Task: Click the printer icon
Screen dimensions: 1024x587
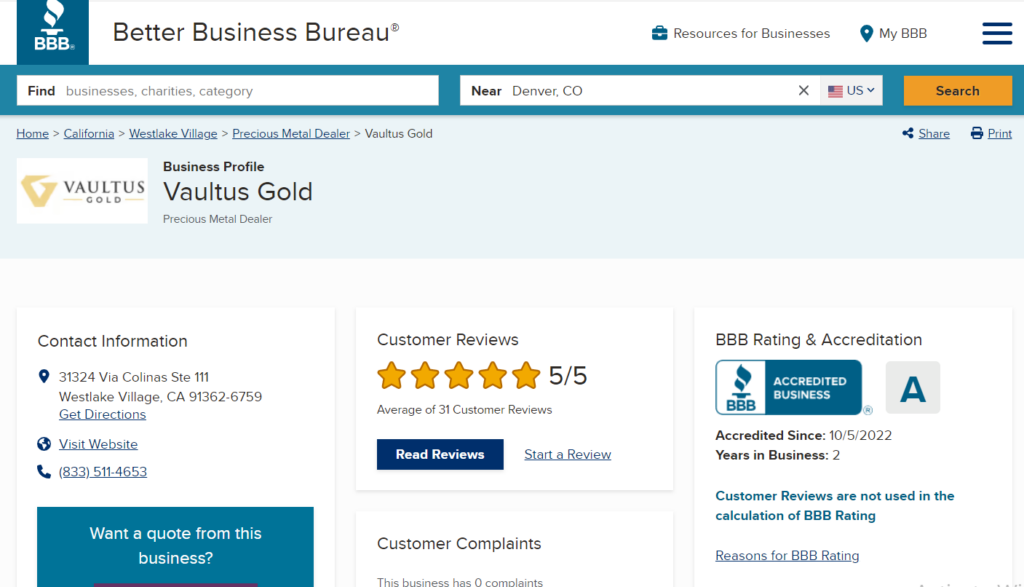Action: pos(977,133)
